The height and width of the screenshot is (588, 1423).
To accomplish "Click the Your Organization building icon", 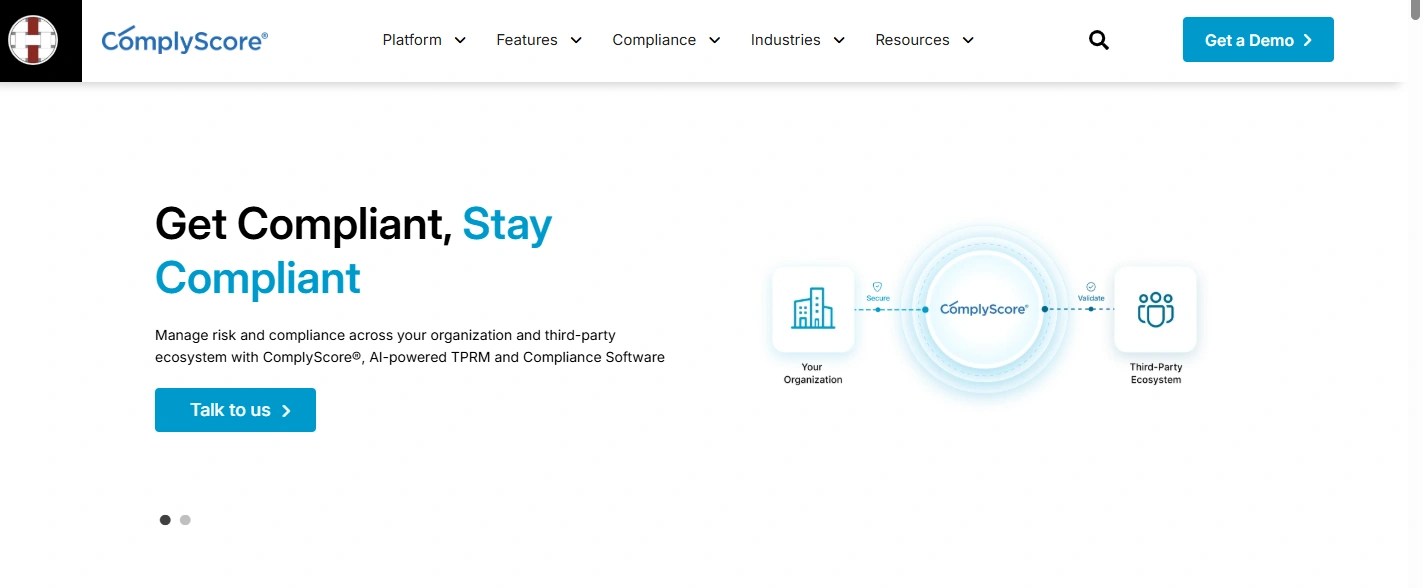I will pos(813,309).
